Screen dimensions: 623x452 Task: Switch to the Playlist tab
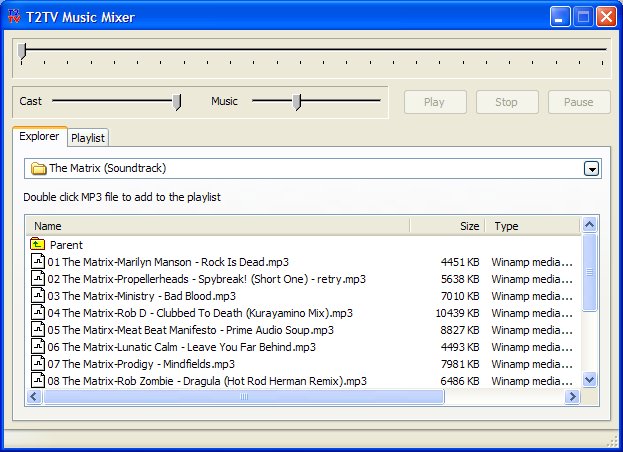[88, 138]
